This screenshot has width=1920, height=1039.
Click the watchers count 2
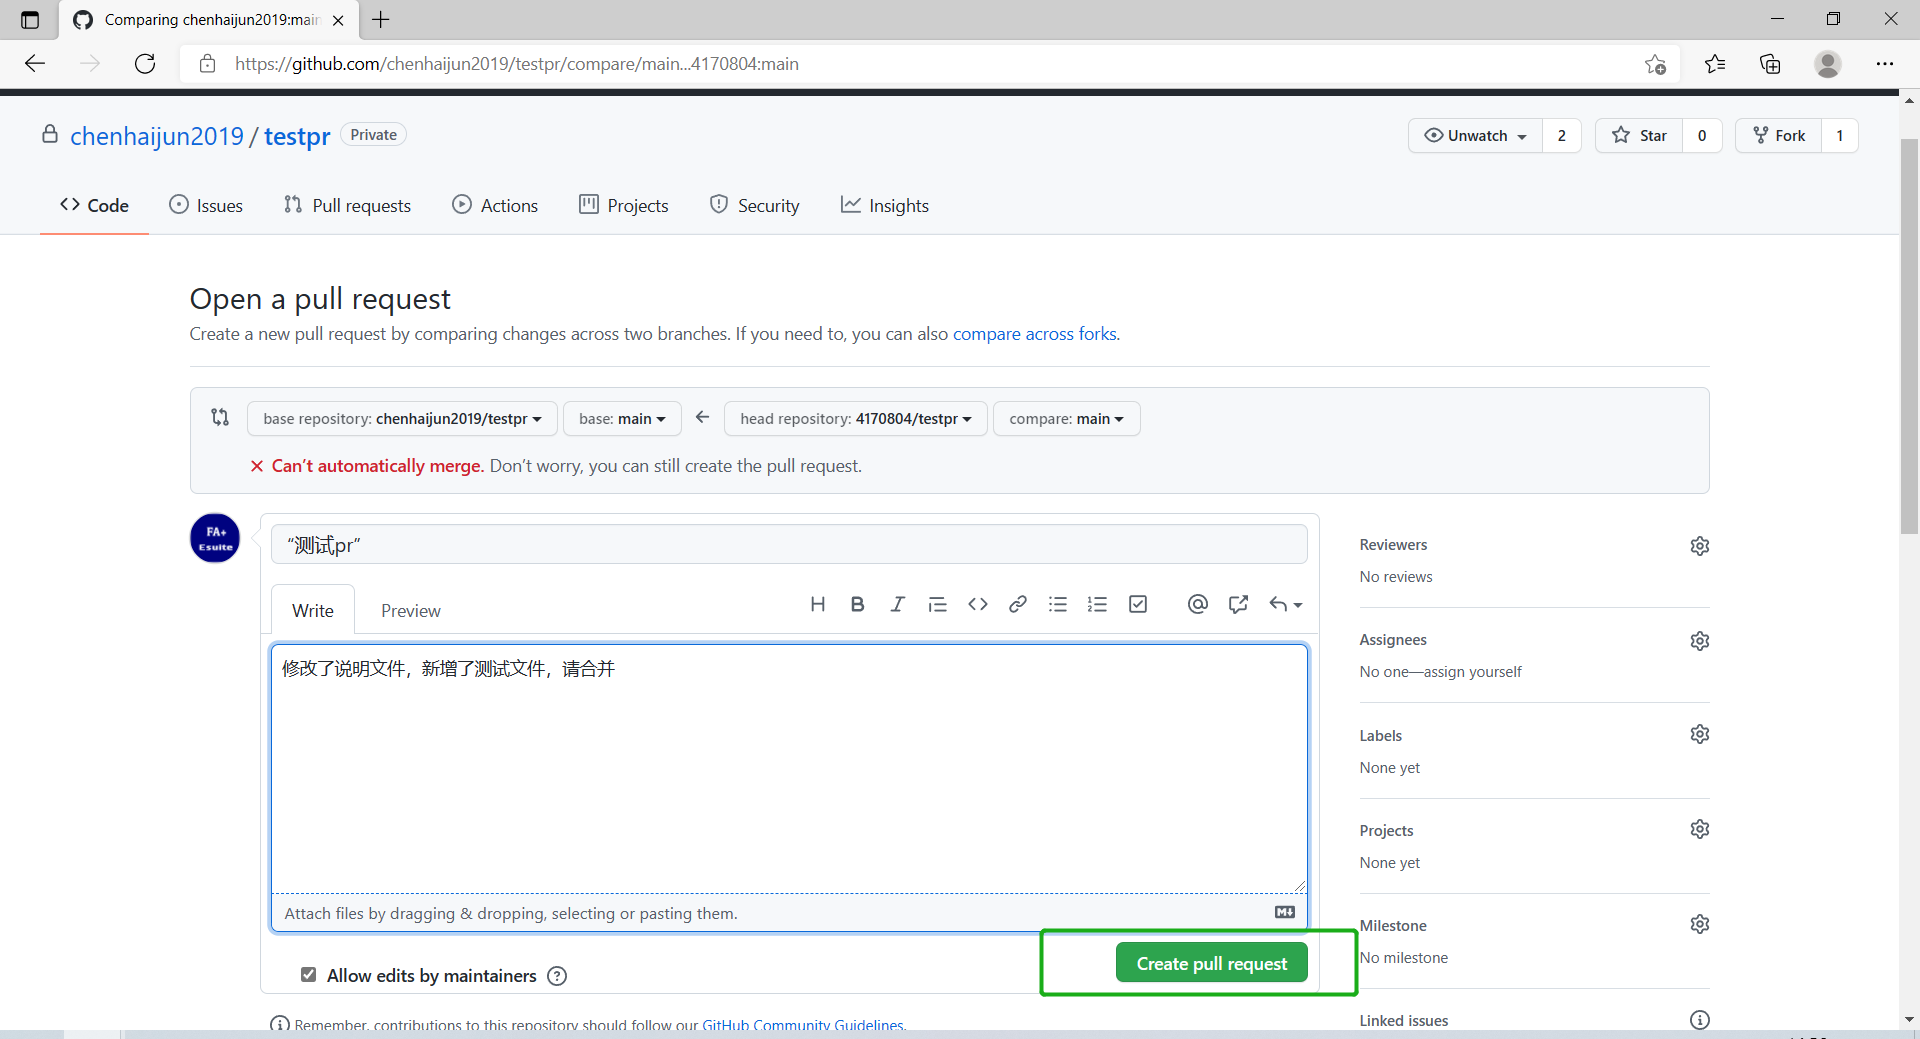[1561, 136]
